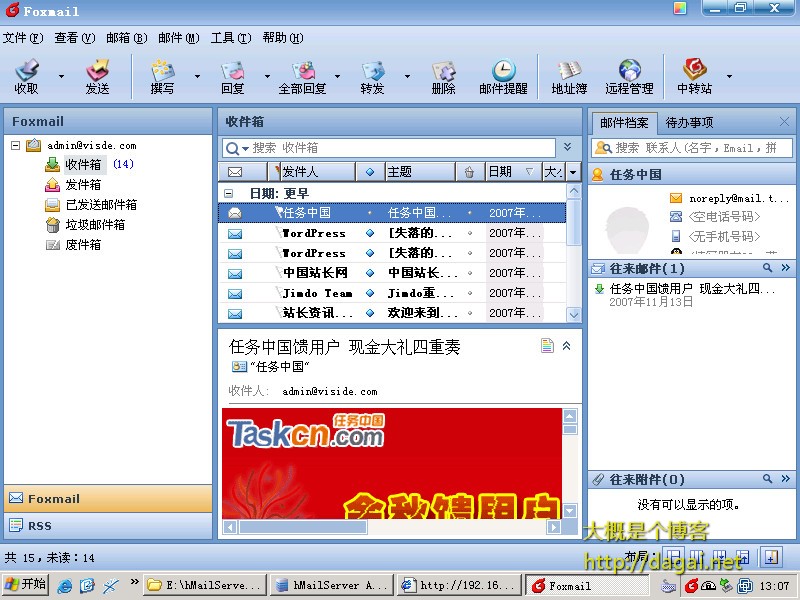
Task: Expand the 往来邮件 section chevron
Action: (x=785, y=267)
